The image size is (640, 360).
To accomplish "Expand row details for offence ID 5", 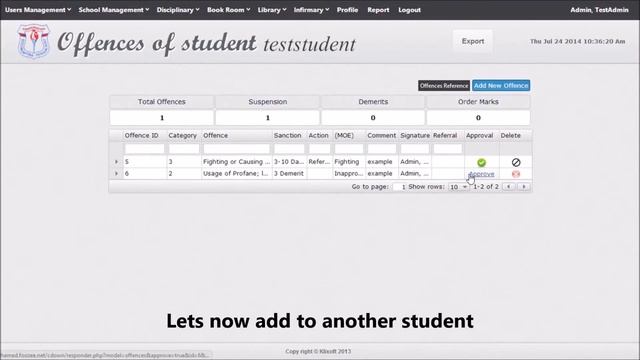I will [x=116, y=162].
